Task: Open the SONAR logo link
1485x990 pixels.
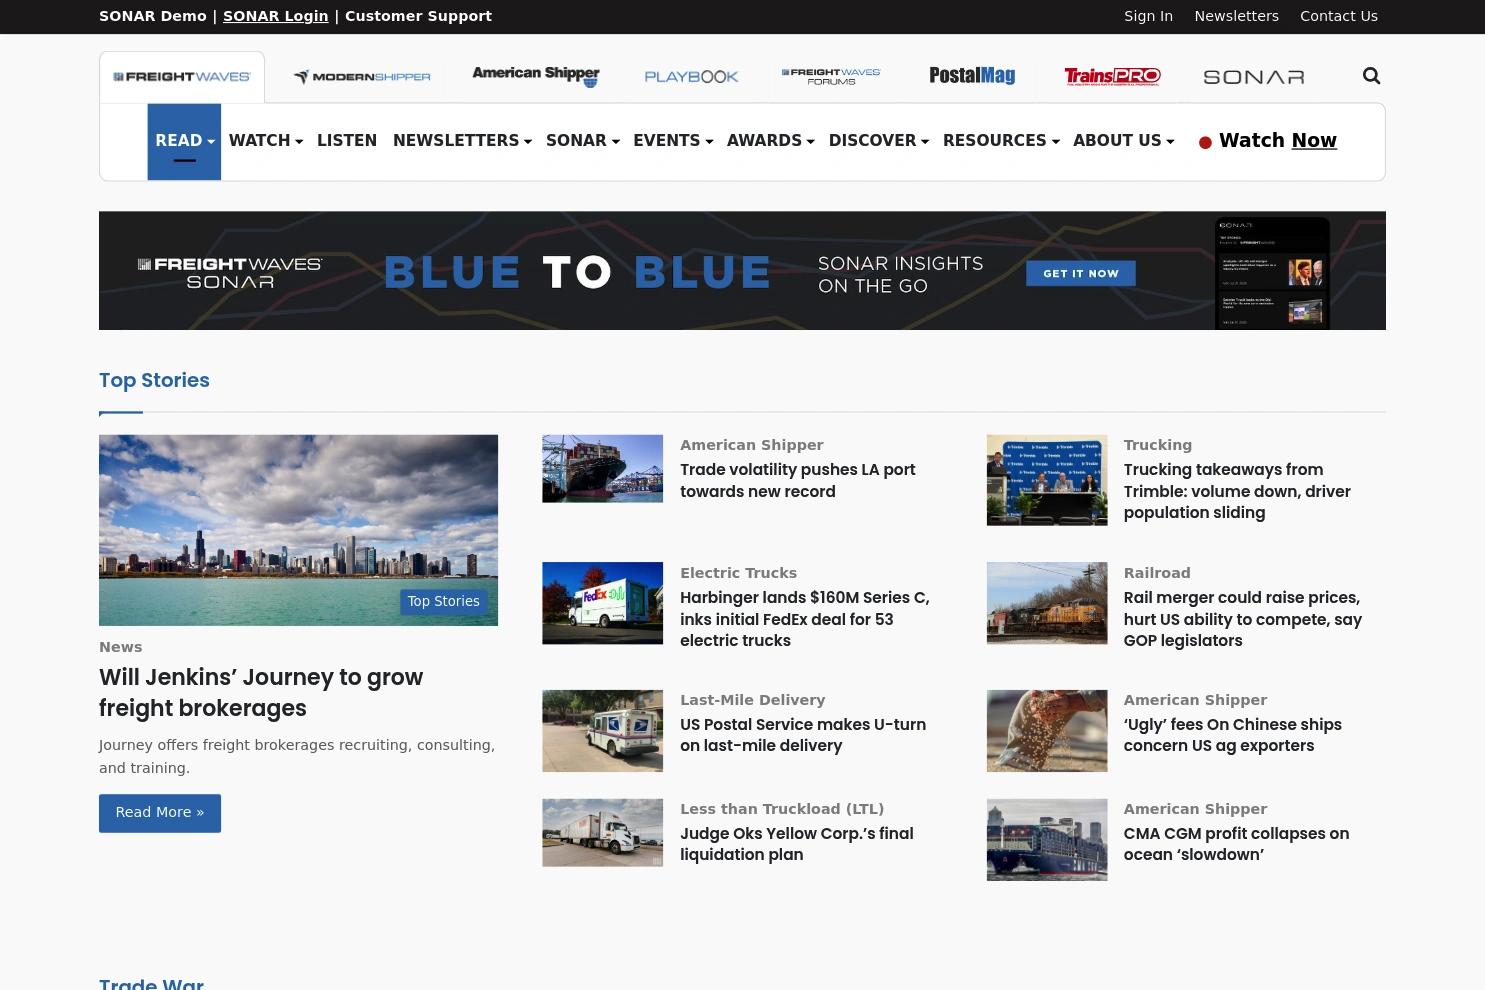Action: point(1254,77)
